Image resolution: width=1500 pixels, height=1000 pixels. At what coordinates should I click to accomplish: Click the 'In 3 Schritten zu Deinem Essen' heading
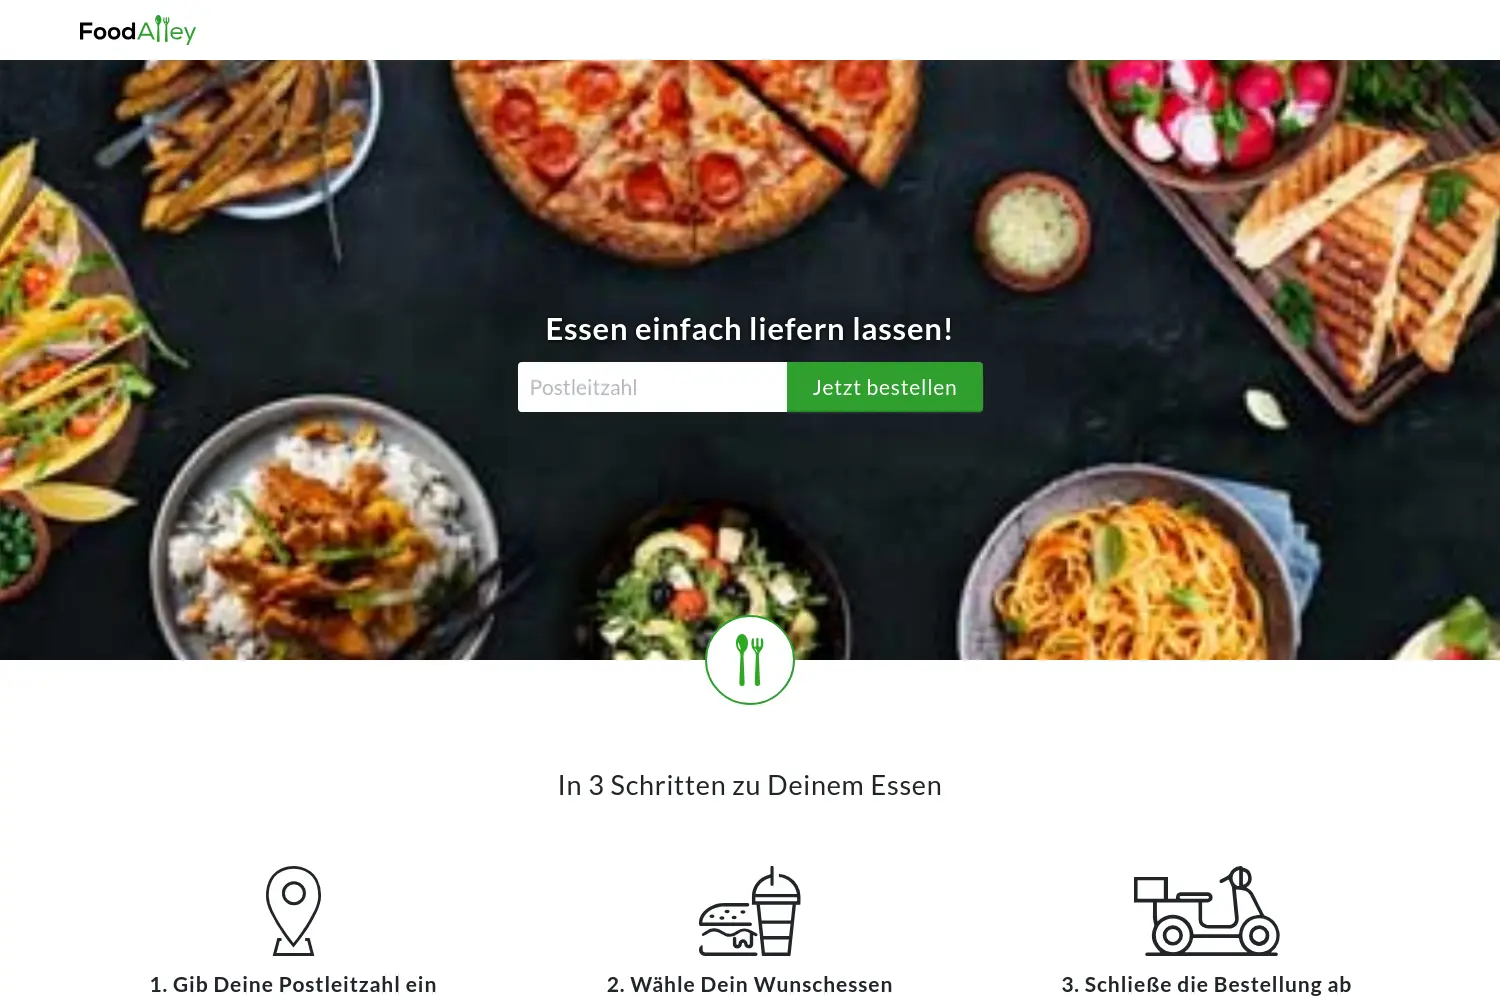750,785
